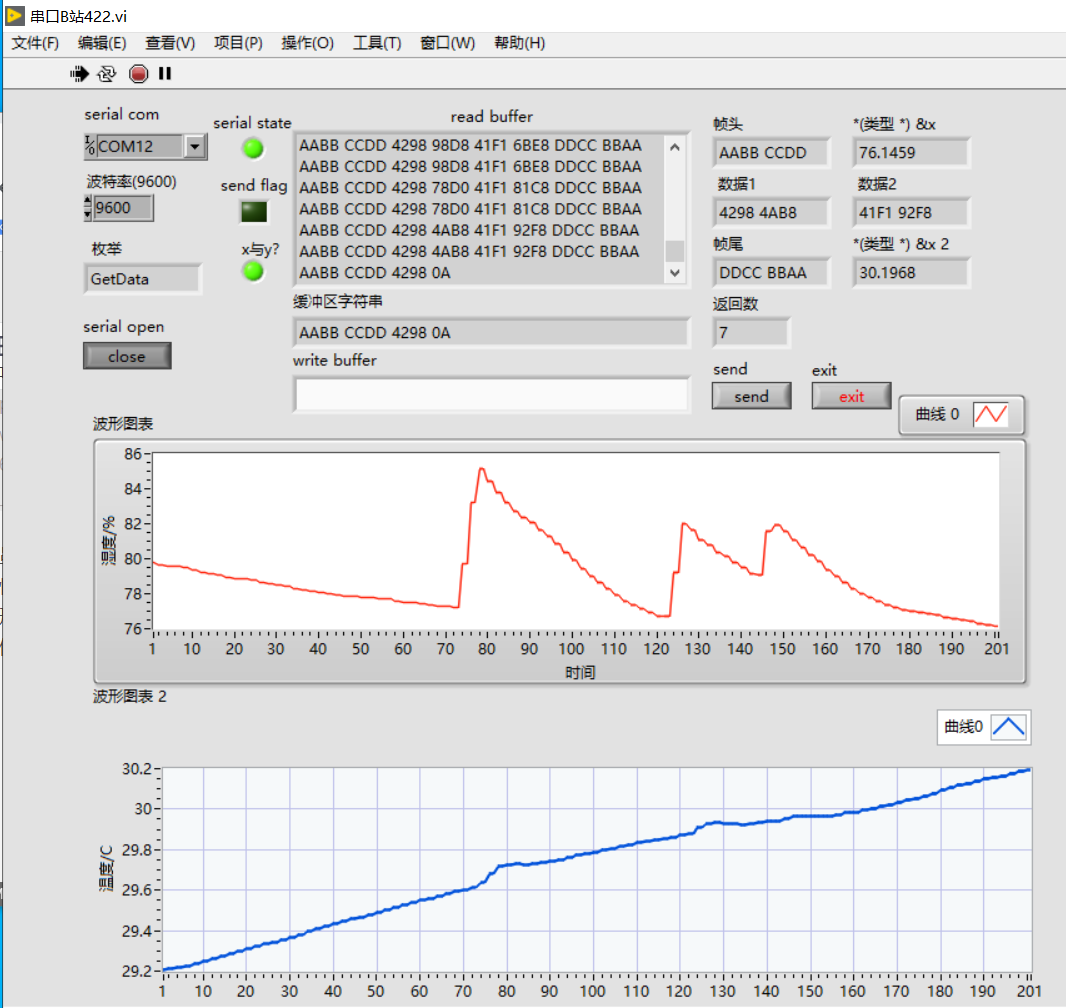Screen dimensions: 1066x1008
Task: Click the 数据2 value 41F1 92F8
Action: 911,213
